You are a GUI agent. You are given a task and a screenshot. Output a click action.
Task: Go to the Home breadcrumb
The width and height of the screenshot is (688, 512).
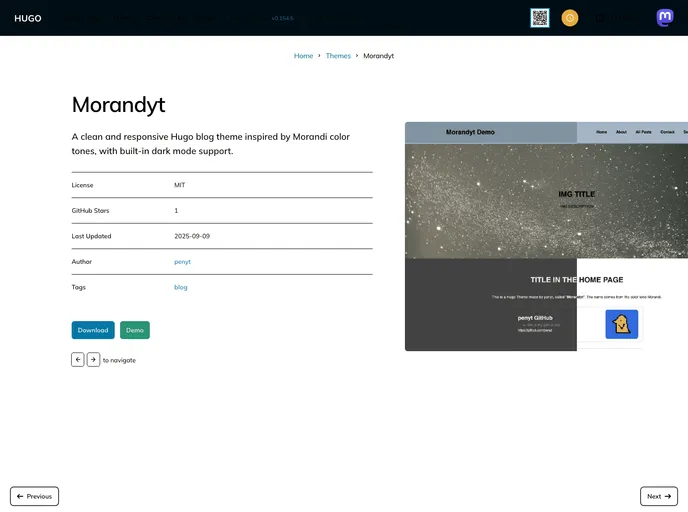coord(303,56)
